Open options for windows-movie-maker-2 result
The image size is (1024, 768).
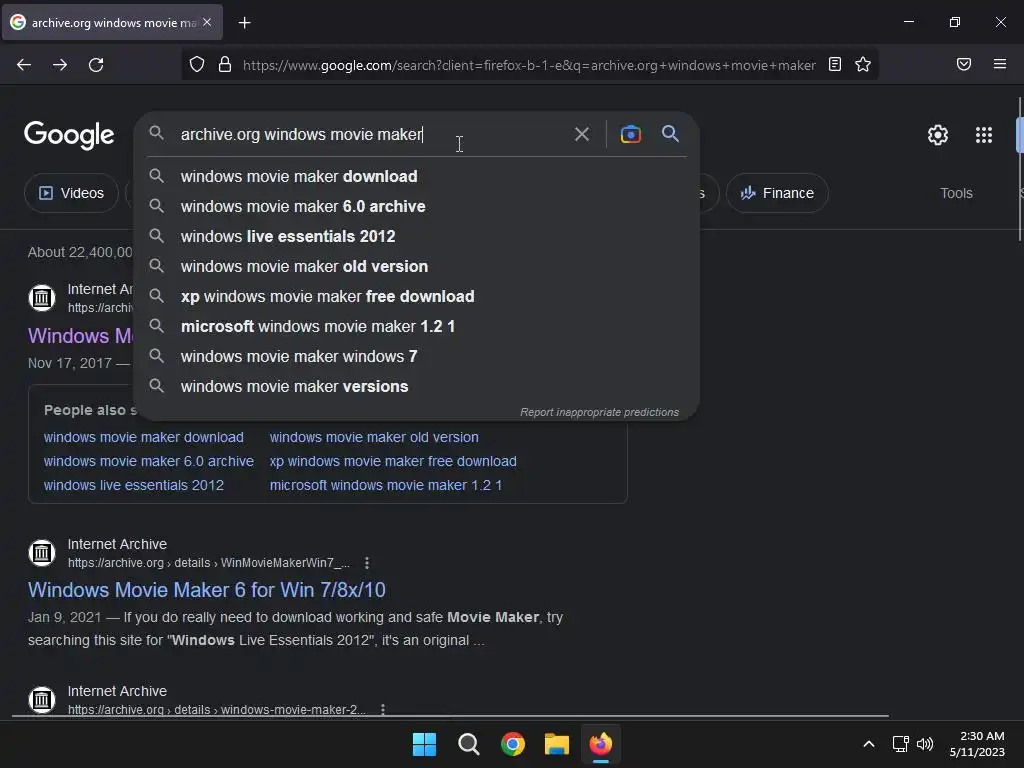pyautogui.click(x=383, y=709)
